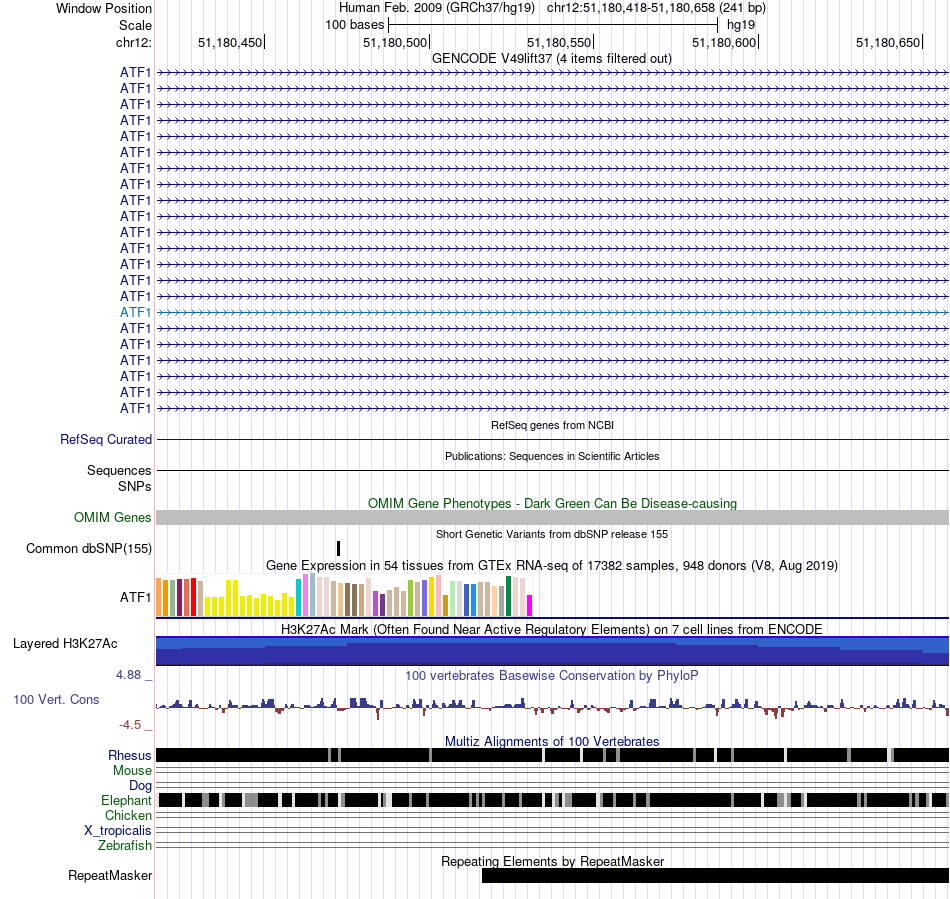Image resolution: width=950 pixels, height=899 pixels.
Task: Click the cyan bar in GTEx expression chart
Action: point(298,597)
